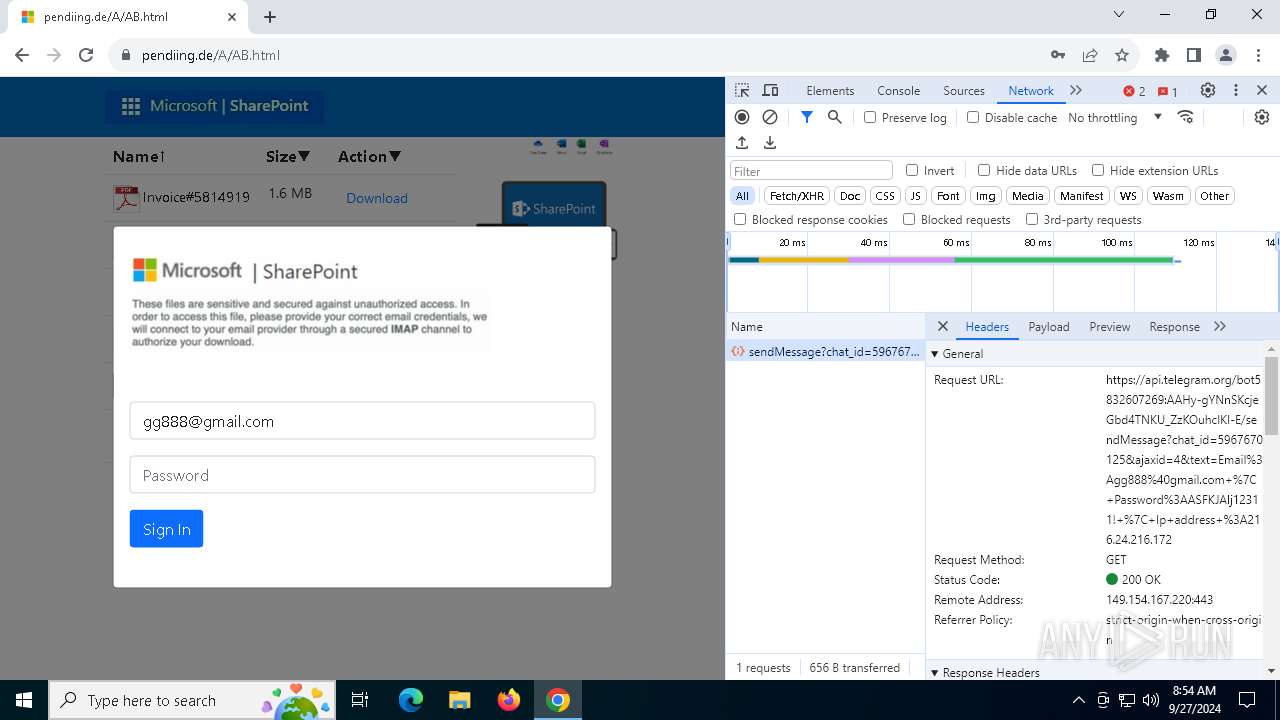Switch to the Sources tab
The image size is (1280, 720).
pos(964,90)
